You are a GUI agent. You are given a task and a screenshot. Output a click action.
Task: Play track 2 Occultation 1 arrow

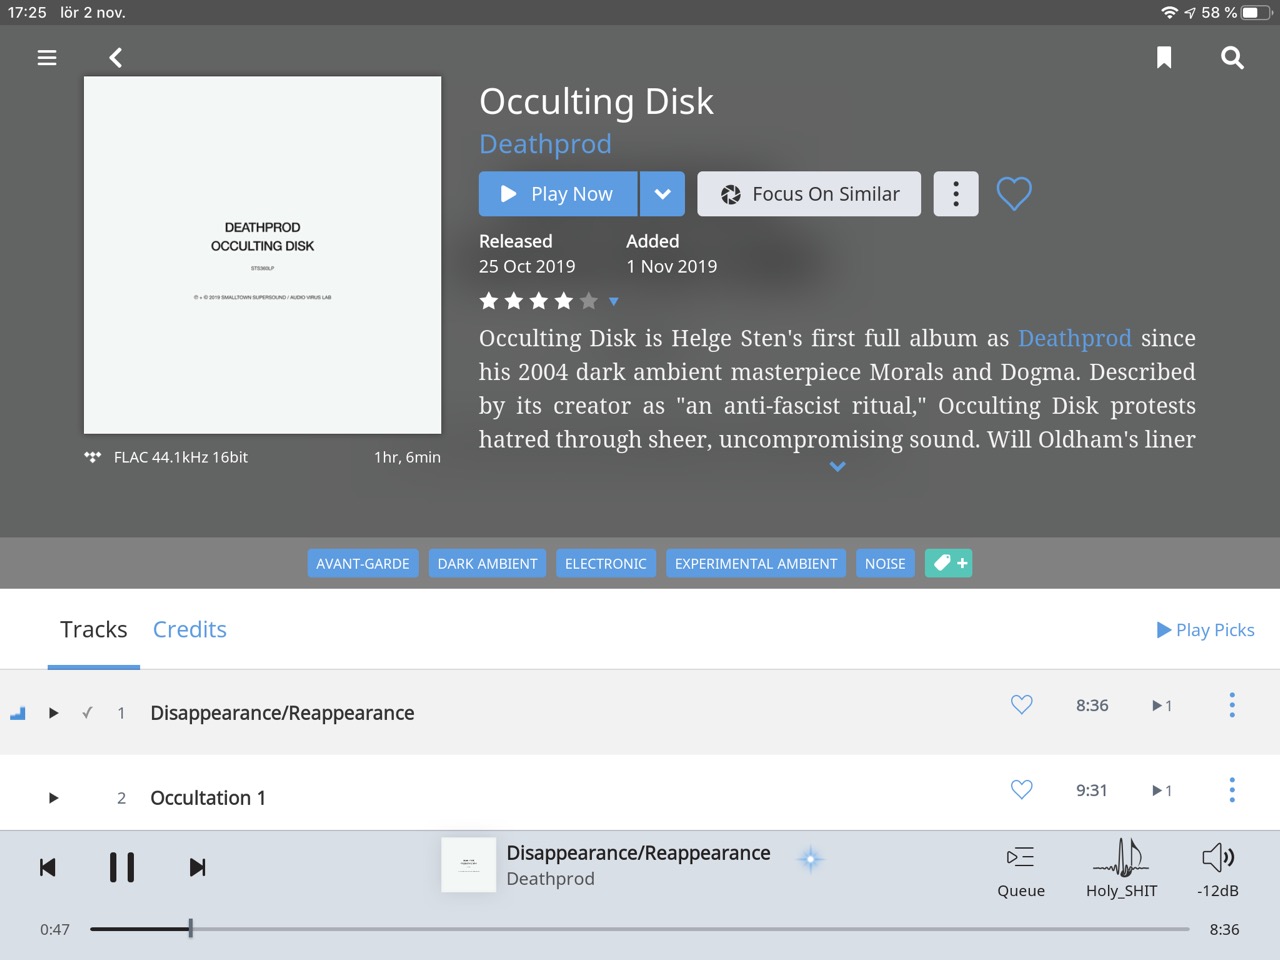[54, 798]
